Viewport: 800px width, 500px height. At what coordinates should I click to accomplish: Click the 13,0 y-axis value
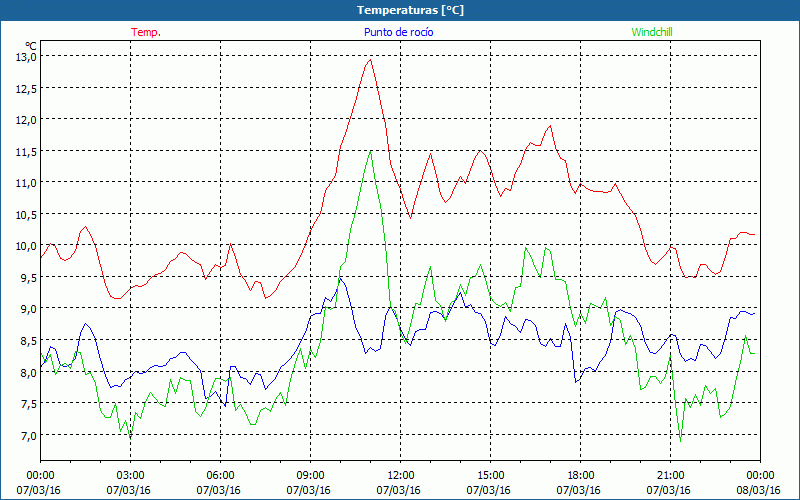pyautogui.click(x=28, y=57)
